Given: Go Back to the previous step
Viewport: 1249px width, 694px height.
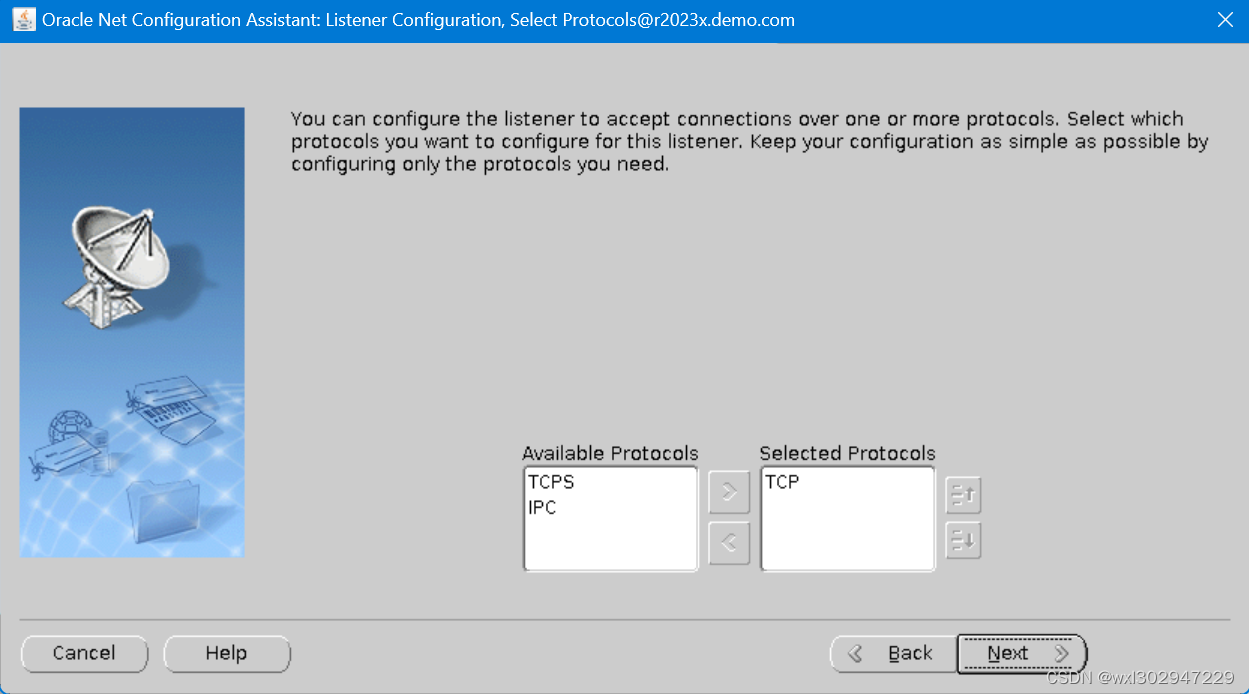Looking at the screenshot, I should tap(893, 654).
